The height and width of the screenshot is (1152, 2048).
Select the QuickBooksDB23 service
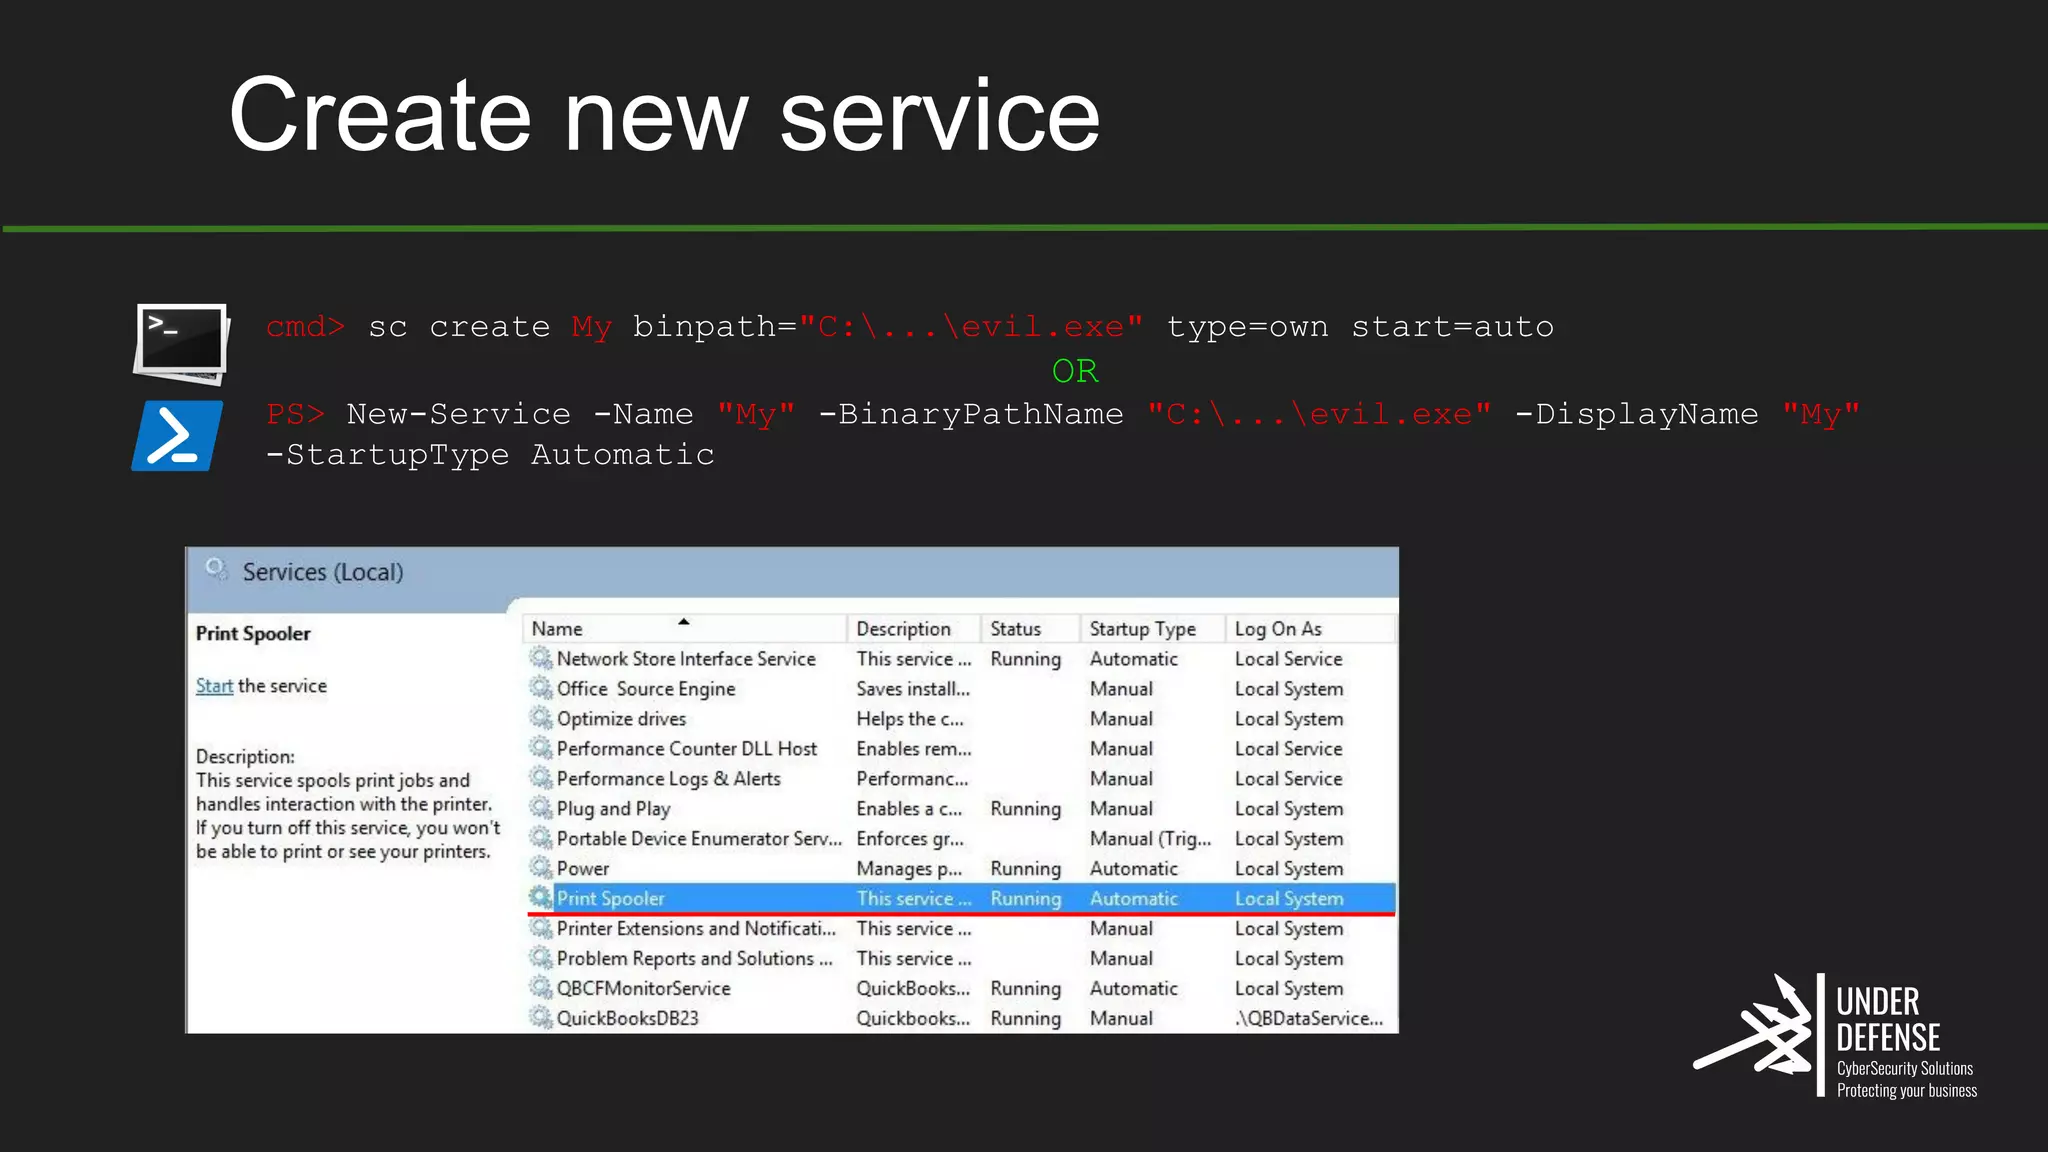pyautogui.click(x=628, y=1019)
